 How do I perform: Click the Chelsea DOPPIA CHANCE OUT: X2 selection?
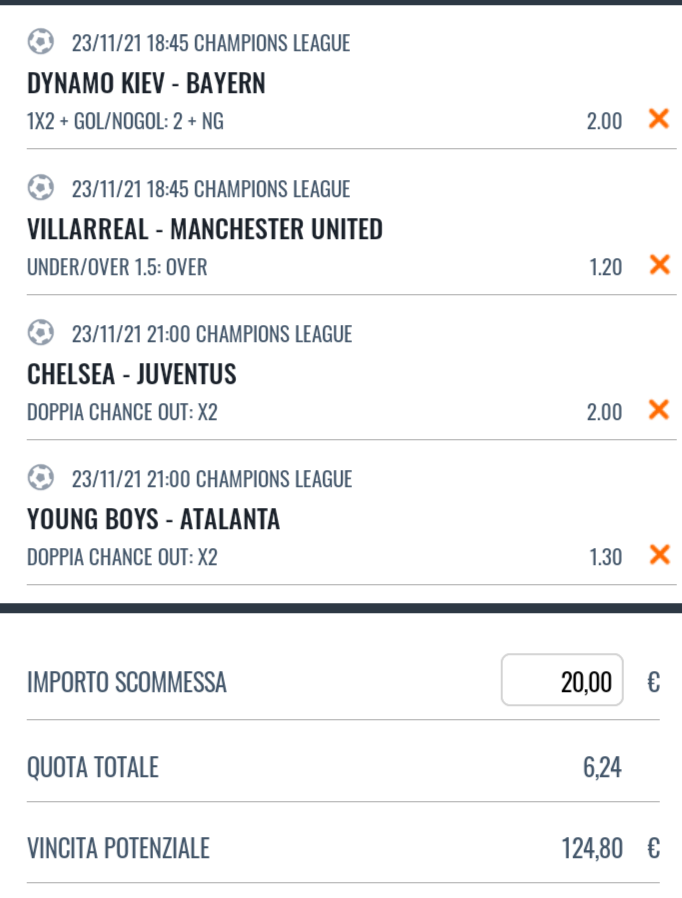[122, 412]
